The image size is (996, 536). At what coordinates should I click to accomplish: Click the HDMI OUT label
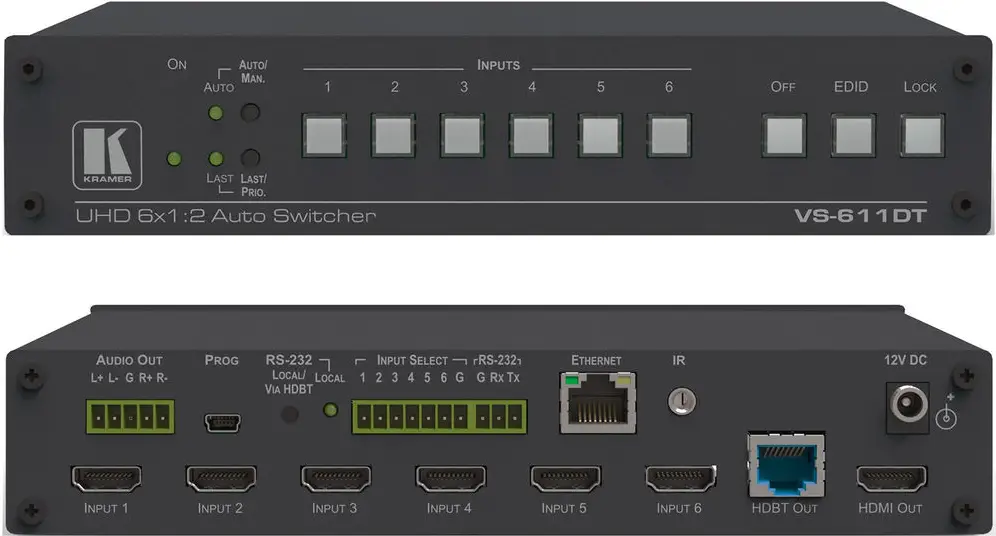[890, 509]
